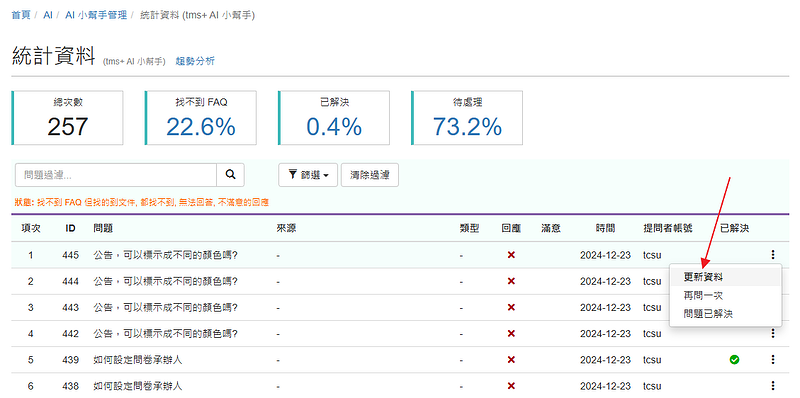Click the 提問者帳號 column header

(x=668, y=228)
